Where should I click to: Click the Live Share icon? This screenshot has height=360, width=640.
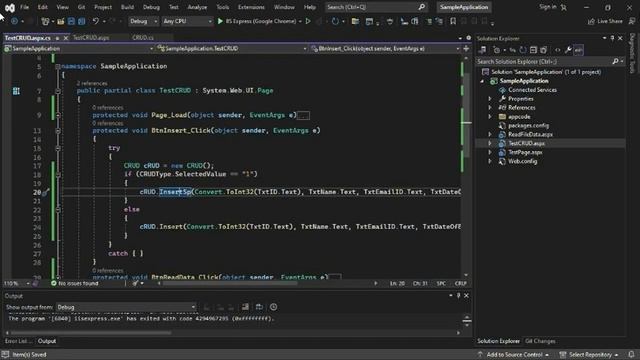click(591, 21)
